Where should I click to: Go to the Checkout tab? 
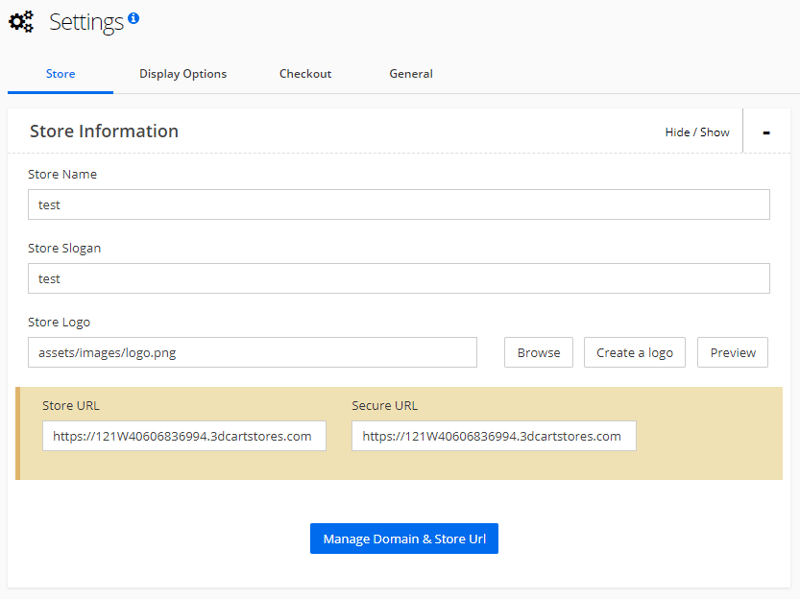(305, 74)
